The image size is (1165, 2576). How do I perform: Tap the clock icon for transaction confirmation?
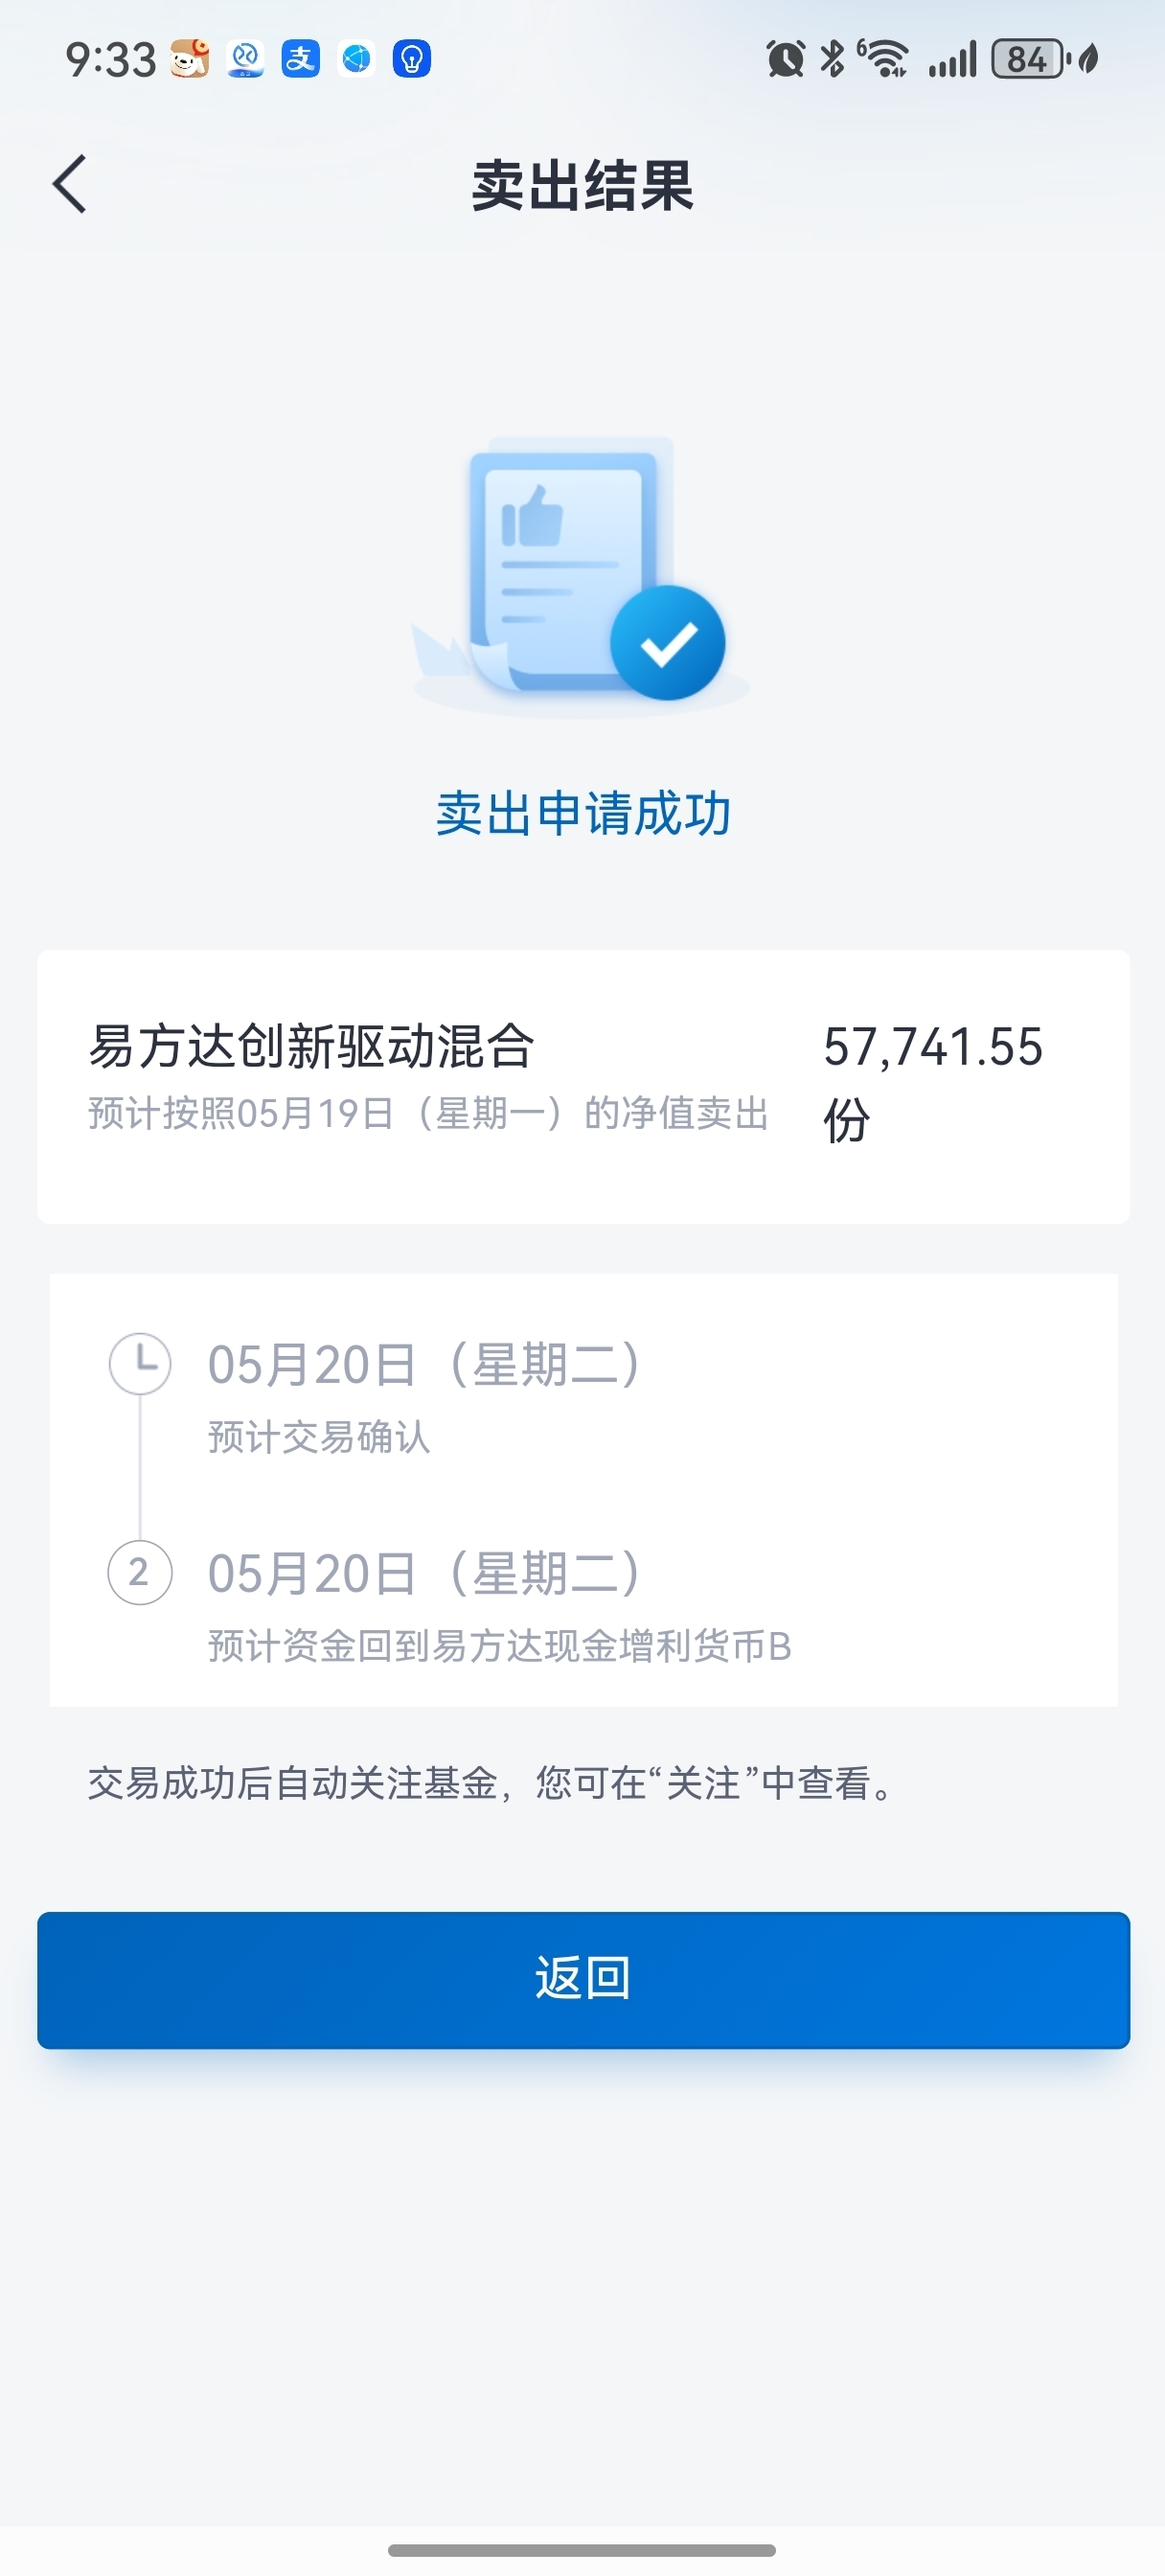pyautogui.click(x=140, y=1364)
